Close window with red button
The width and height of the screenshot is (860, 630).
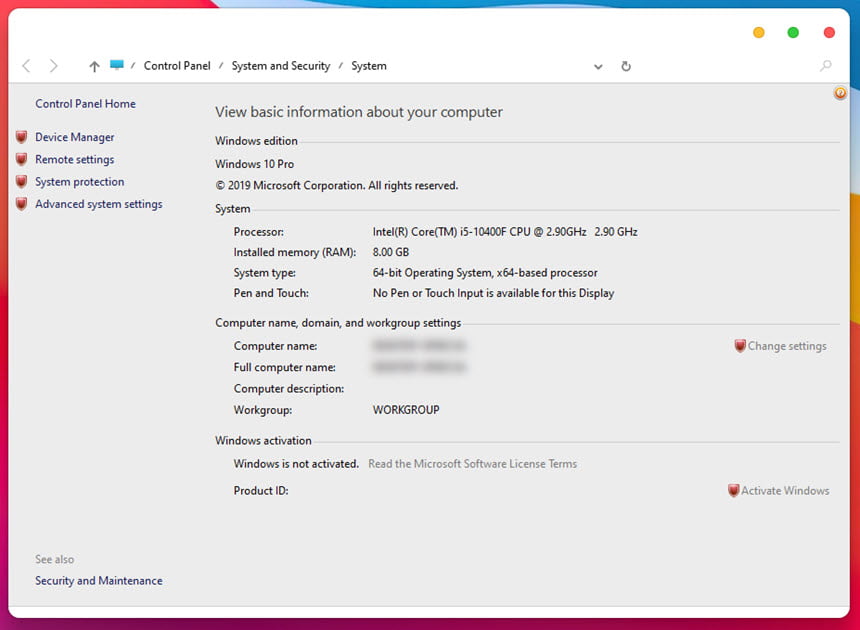pos(829,33)
